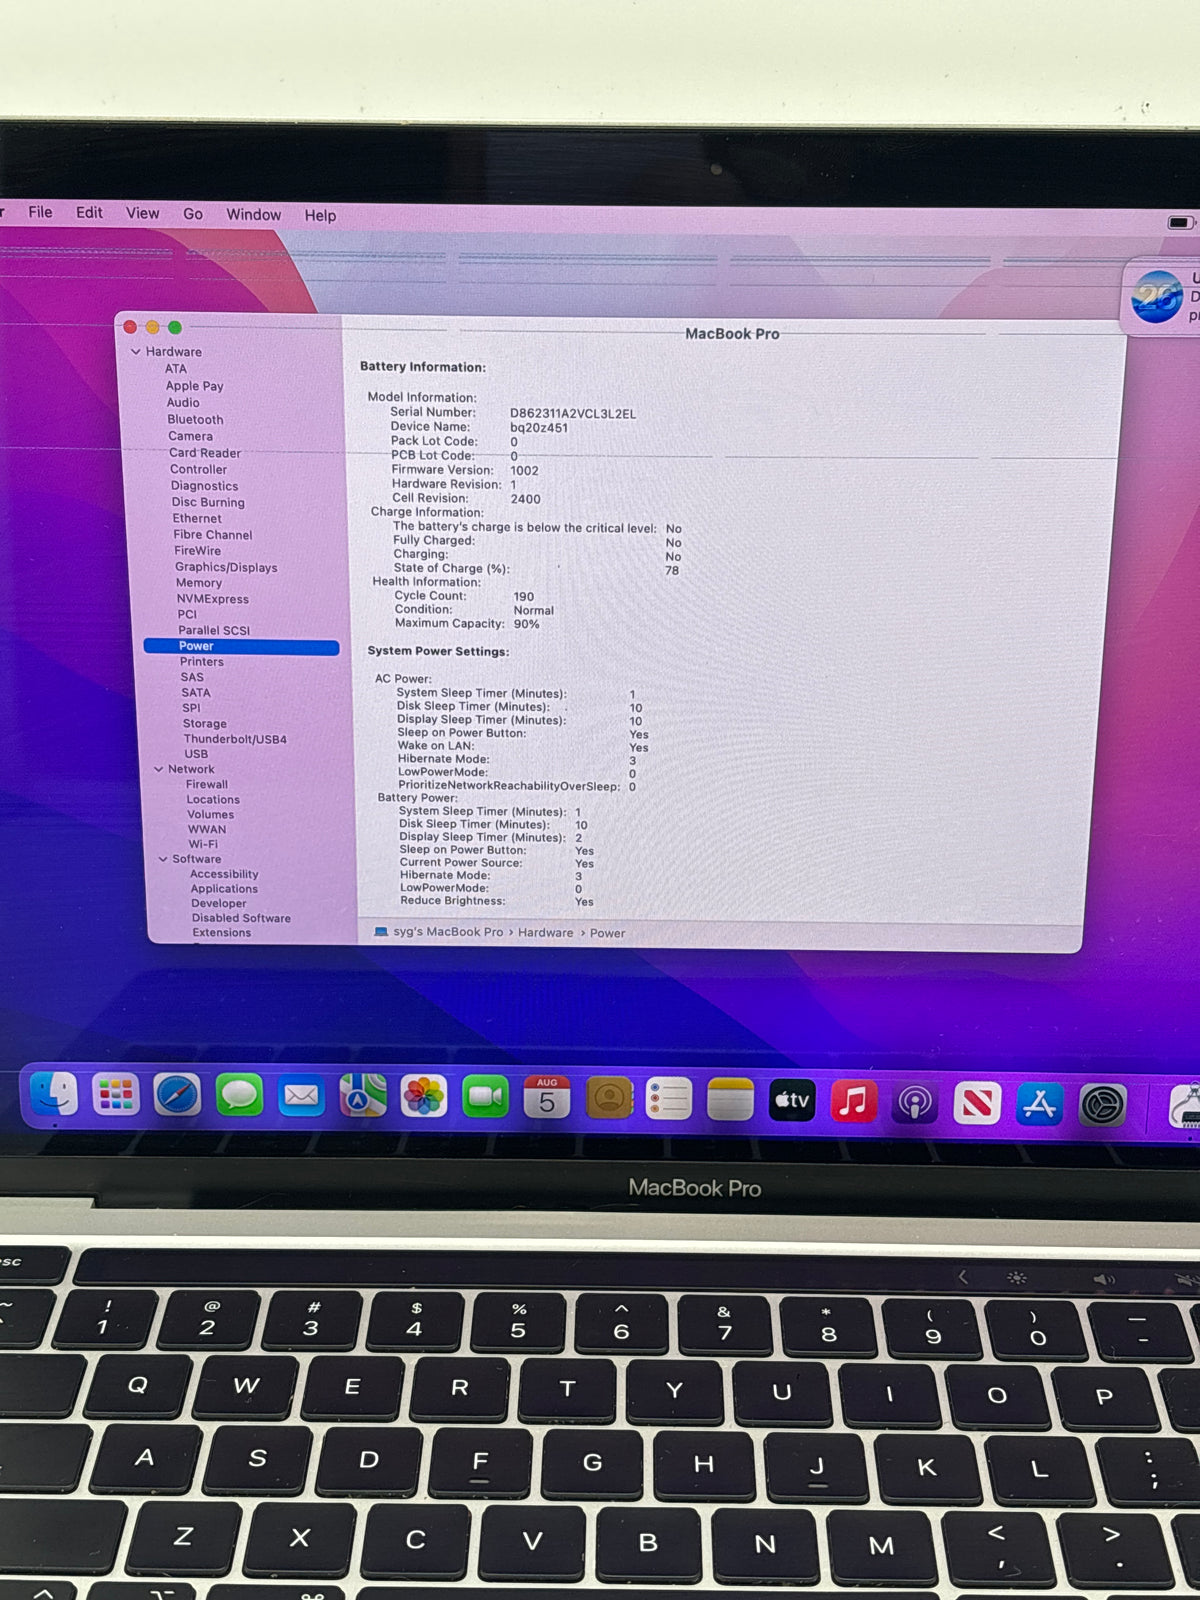
Task: Select Diagnostics in the sidebar
Action: click(204, 485)
